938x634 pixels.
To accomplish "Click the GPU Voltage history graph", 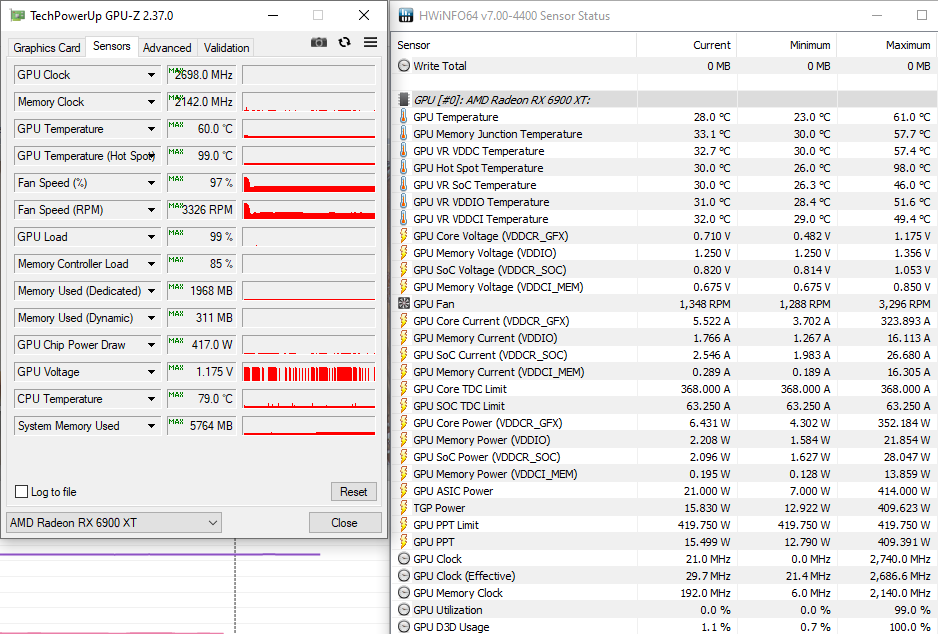I will coord(309,371).
